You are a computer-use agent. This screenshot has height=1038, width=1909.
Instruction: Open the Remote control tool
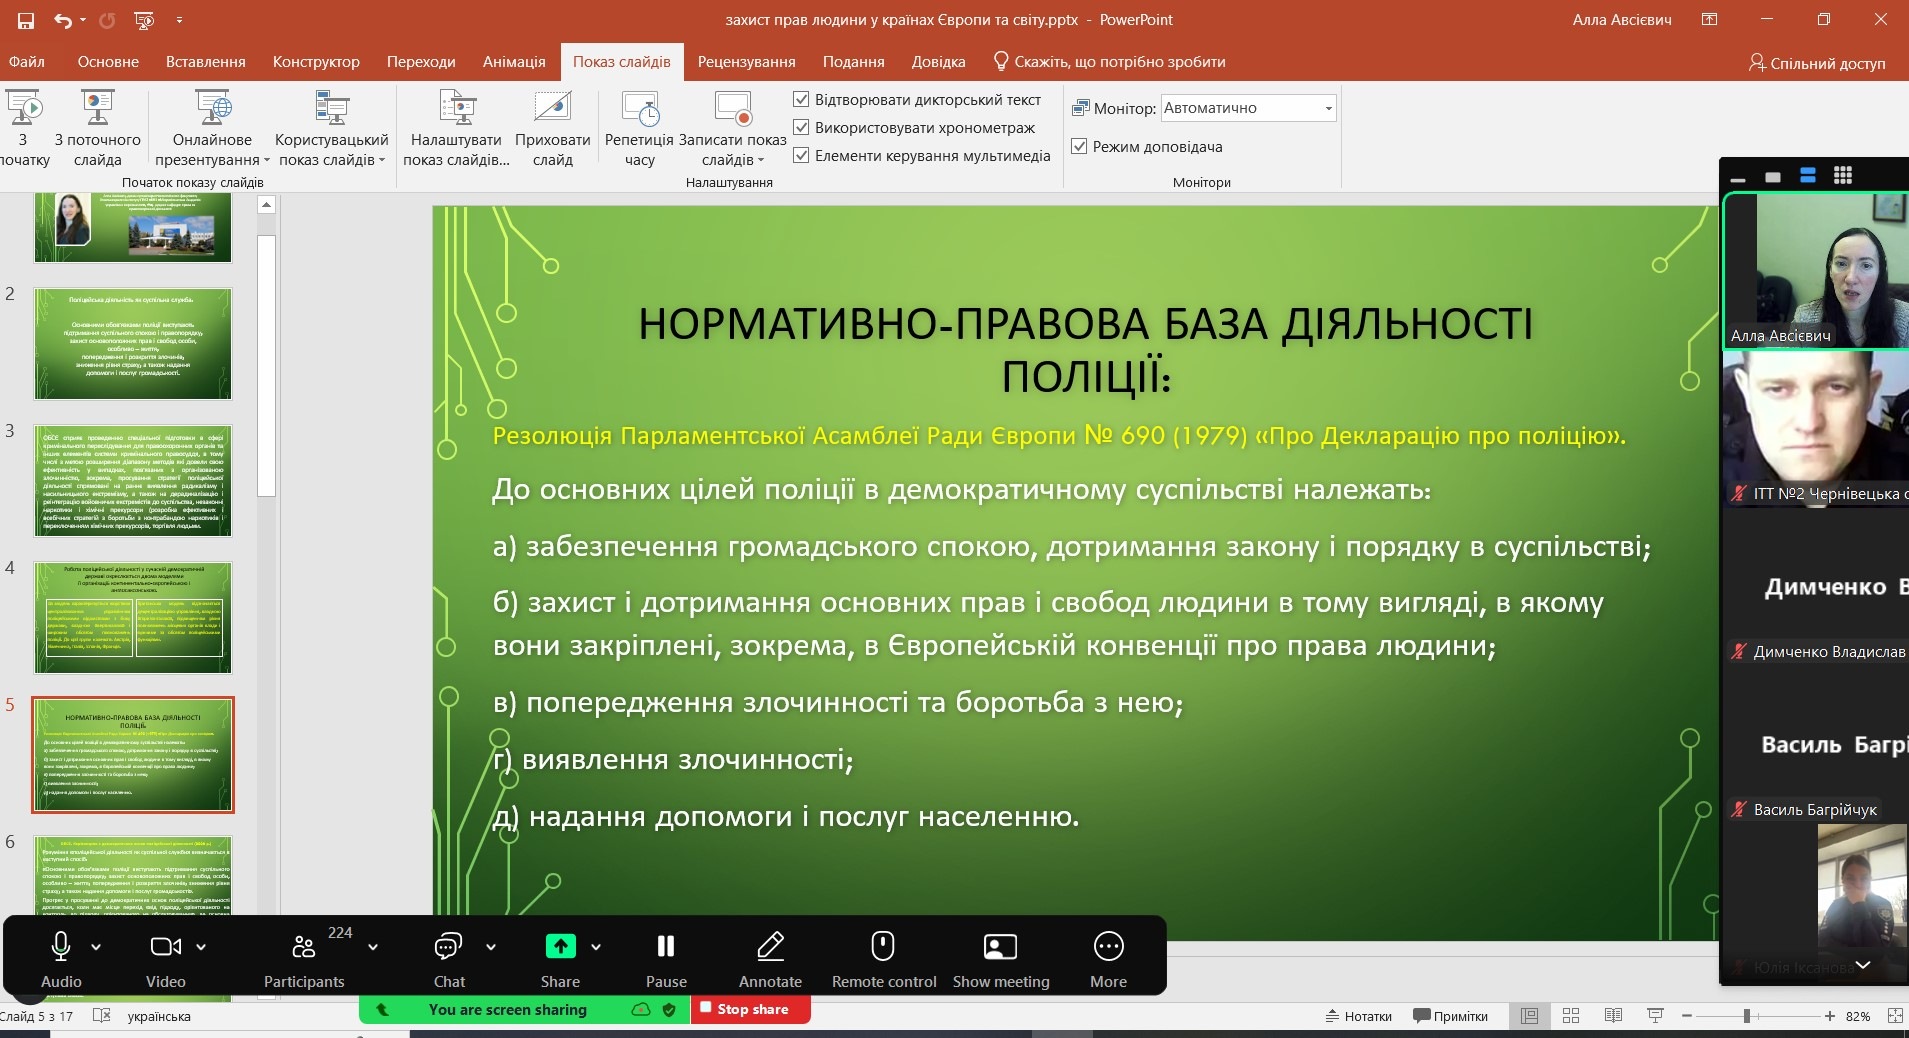[x=883, y=947]
